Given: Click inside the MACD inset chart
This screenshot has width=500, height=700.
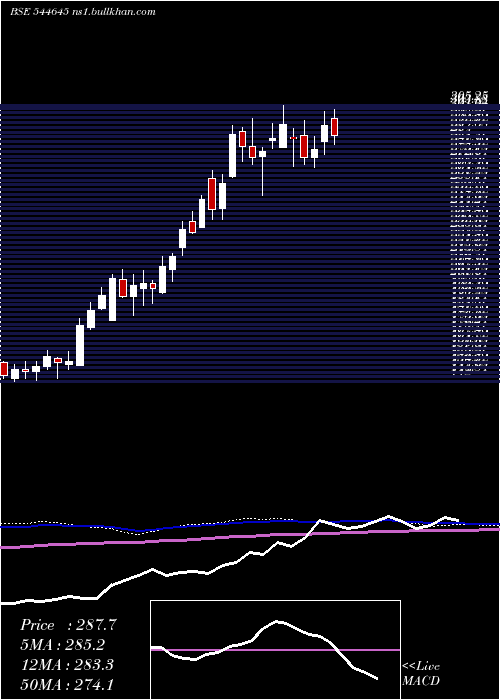Looking at the screenshot, I should [x=275, y=650].
